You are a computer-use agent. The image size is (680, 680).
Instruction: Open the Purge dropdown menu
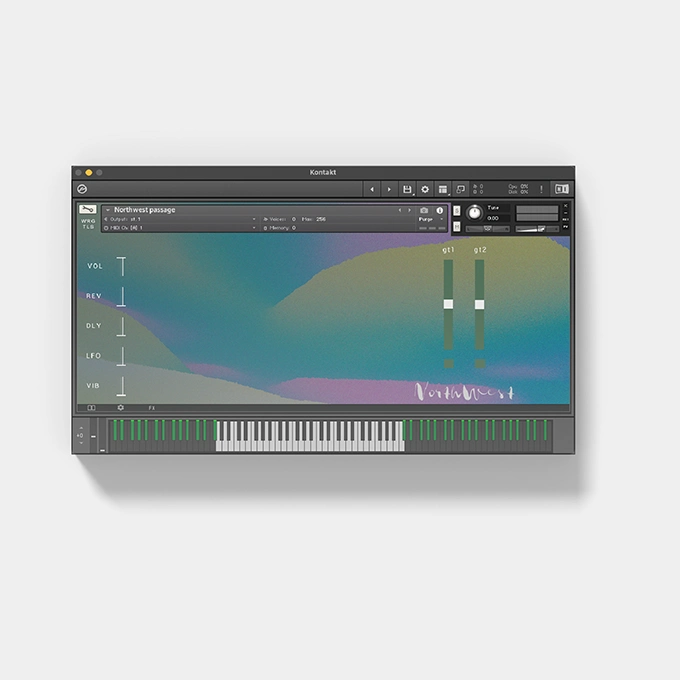(427, 219)
